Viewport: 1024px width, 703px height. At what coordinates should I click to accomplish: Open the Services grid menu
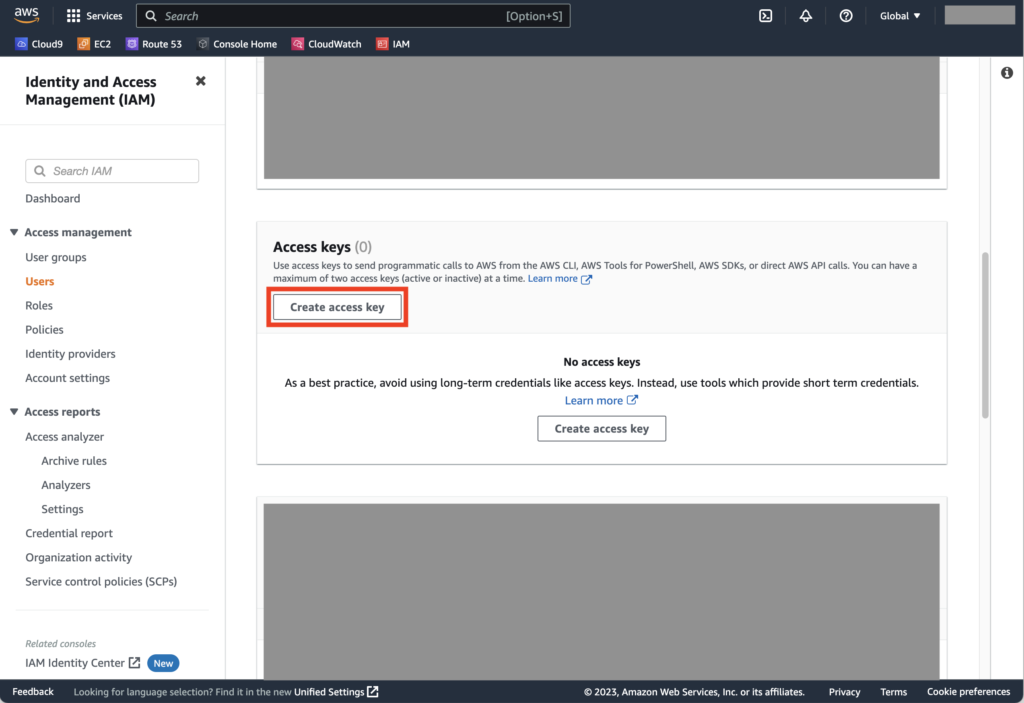pyautogui.click(x=95, y=16)
